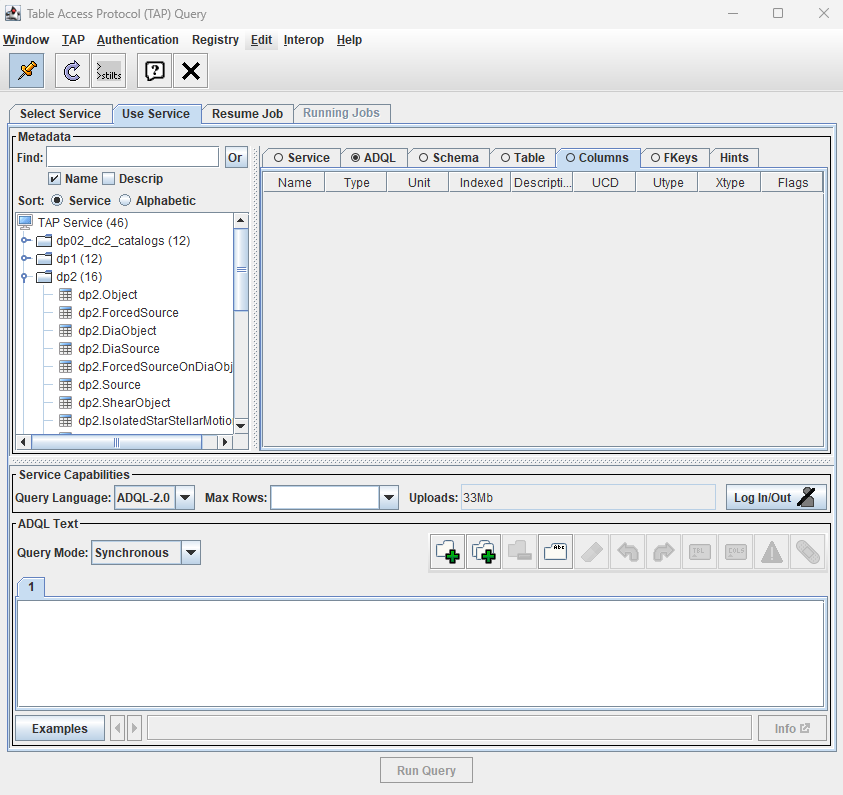Viewport: 843px width, 795px height.
Task: Click the Find text field
Action: (133, 157)
